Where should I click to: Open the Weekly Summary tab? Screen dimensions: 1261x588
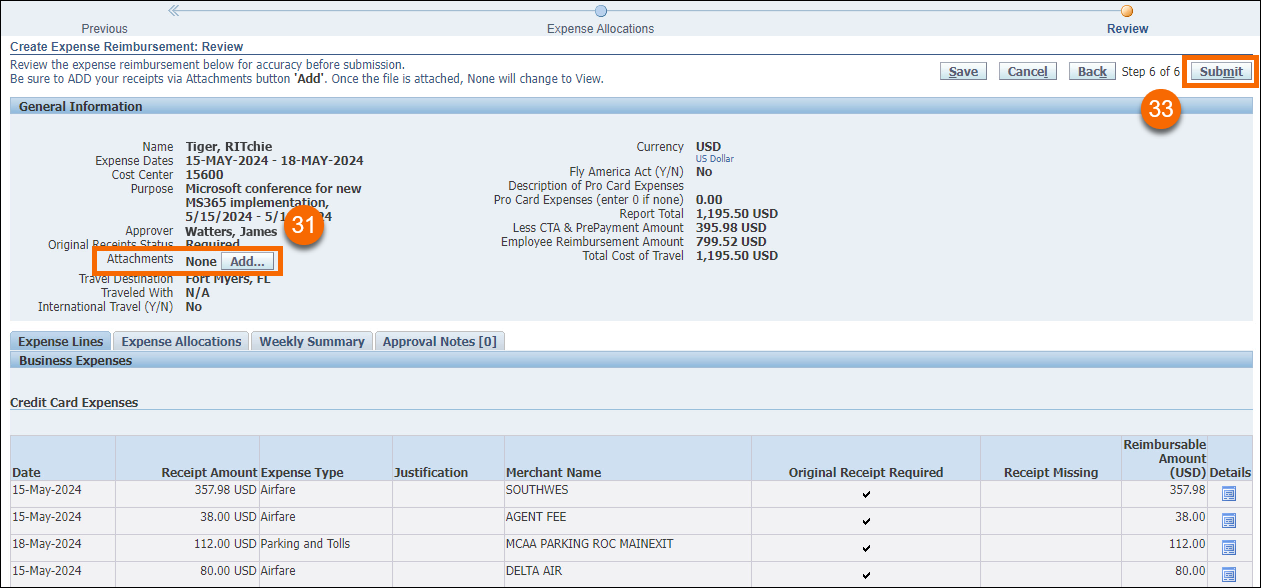coord(312,341)
